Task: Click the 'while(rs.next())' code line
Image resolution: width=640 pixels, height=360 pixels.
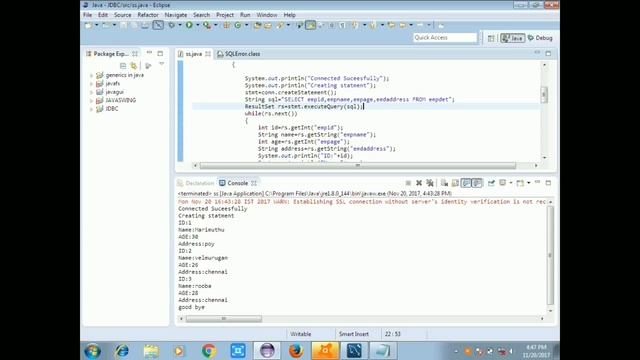Action: click(x=271, y=113)
